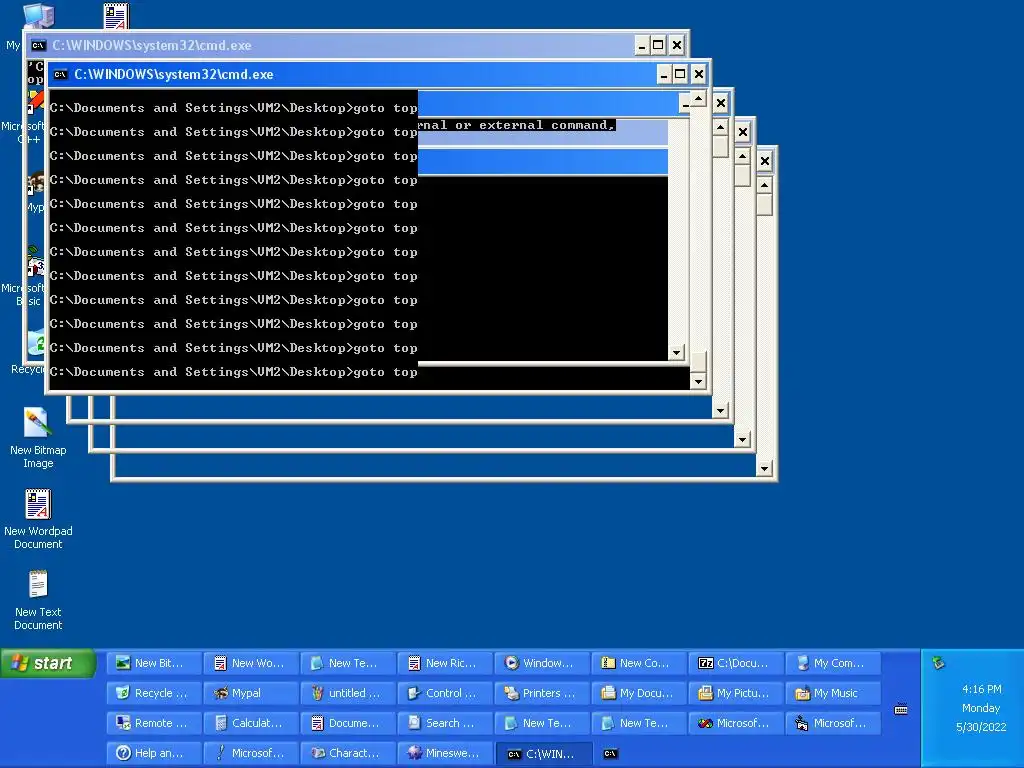Click the front cmd window scrollbar thumb

coord(698,361)
